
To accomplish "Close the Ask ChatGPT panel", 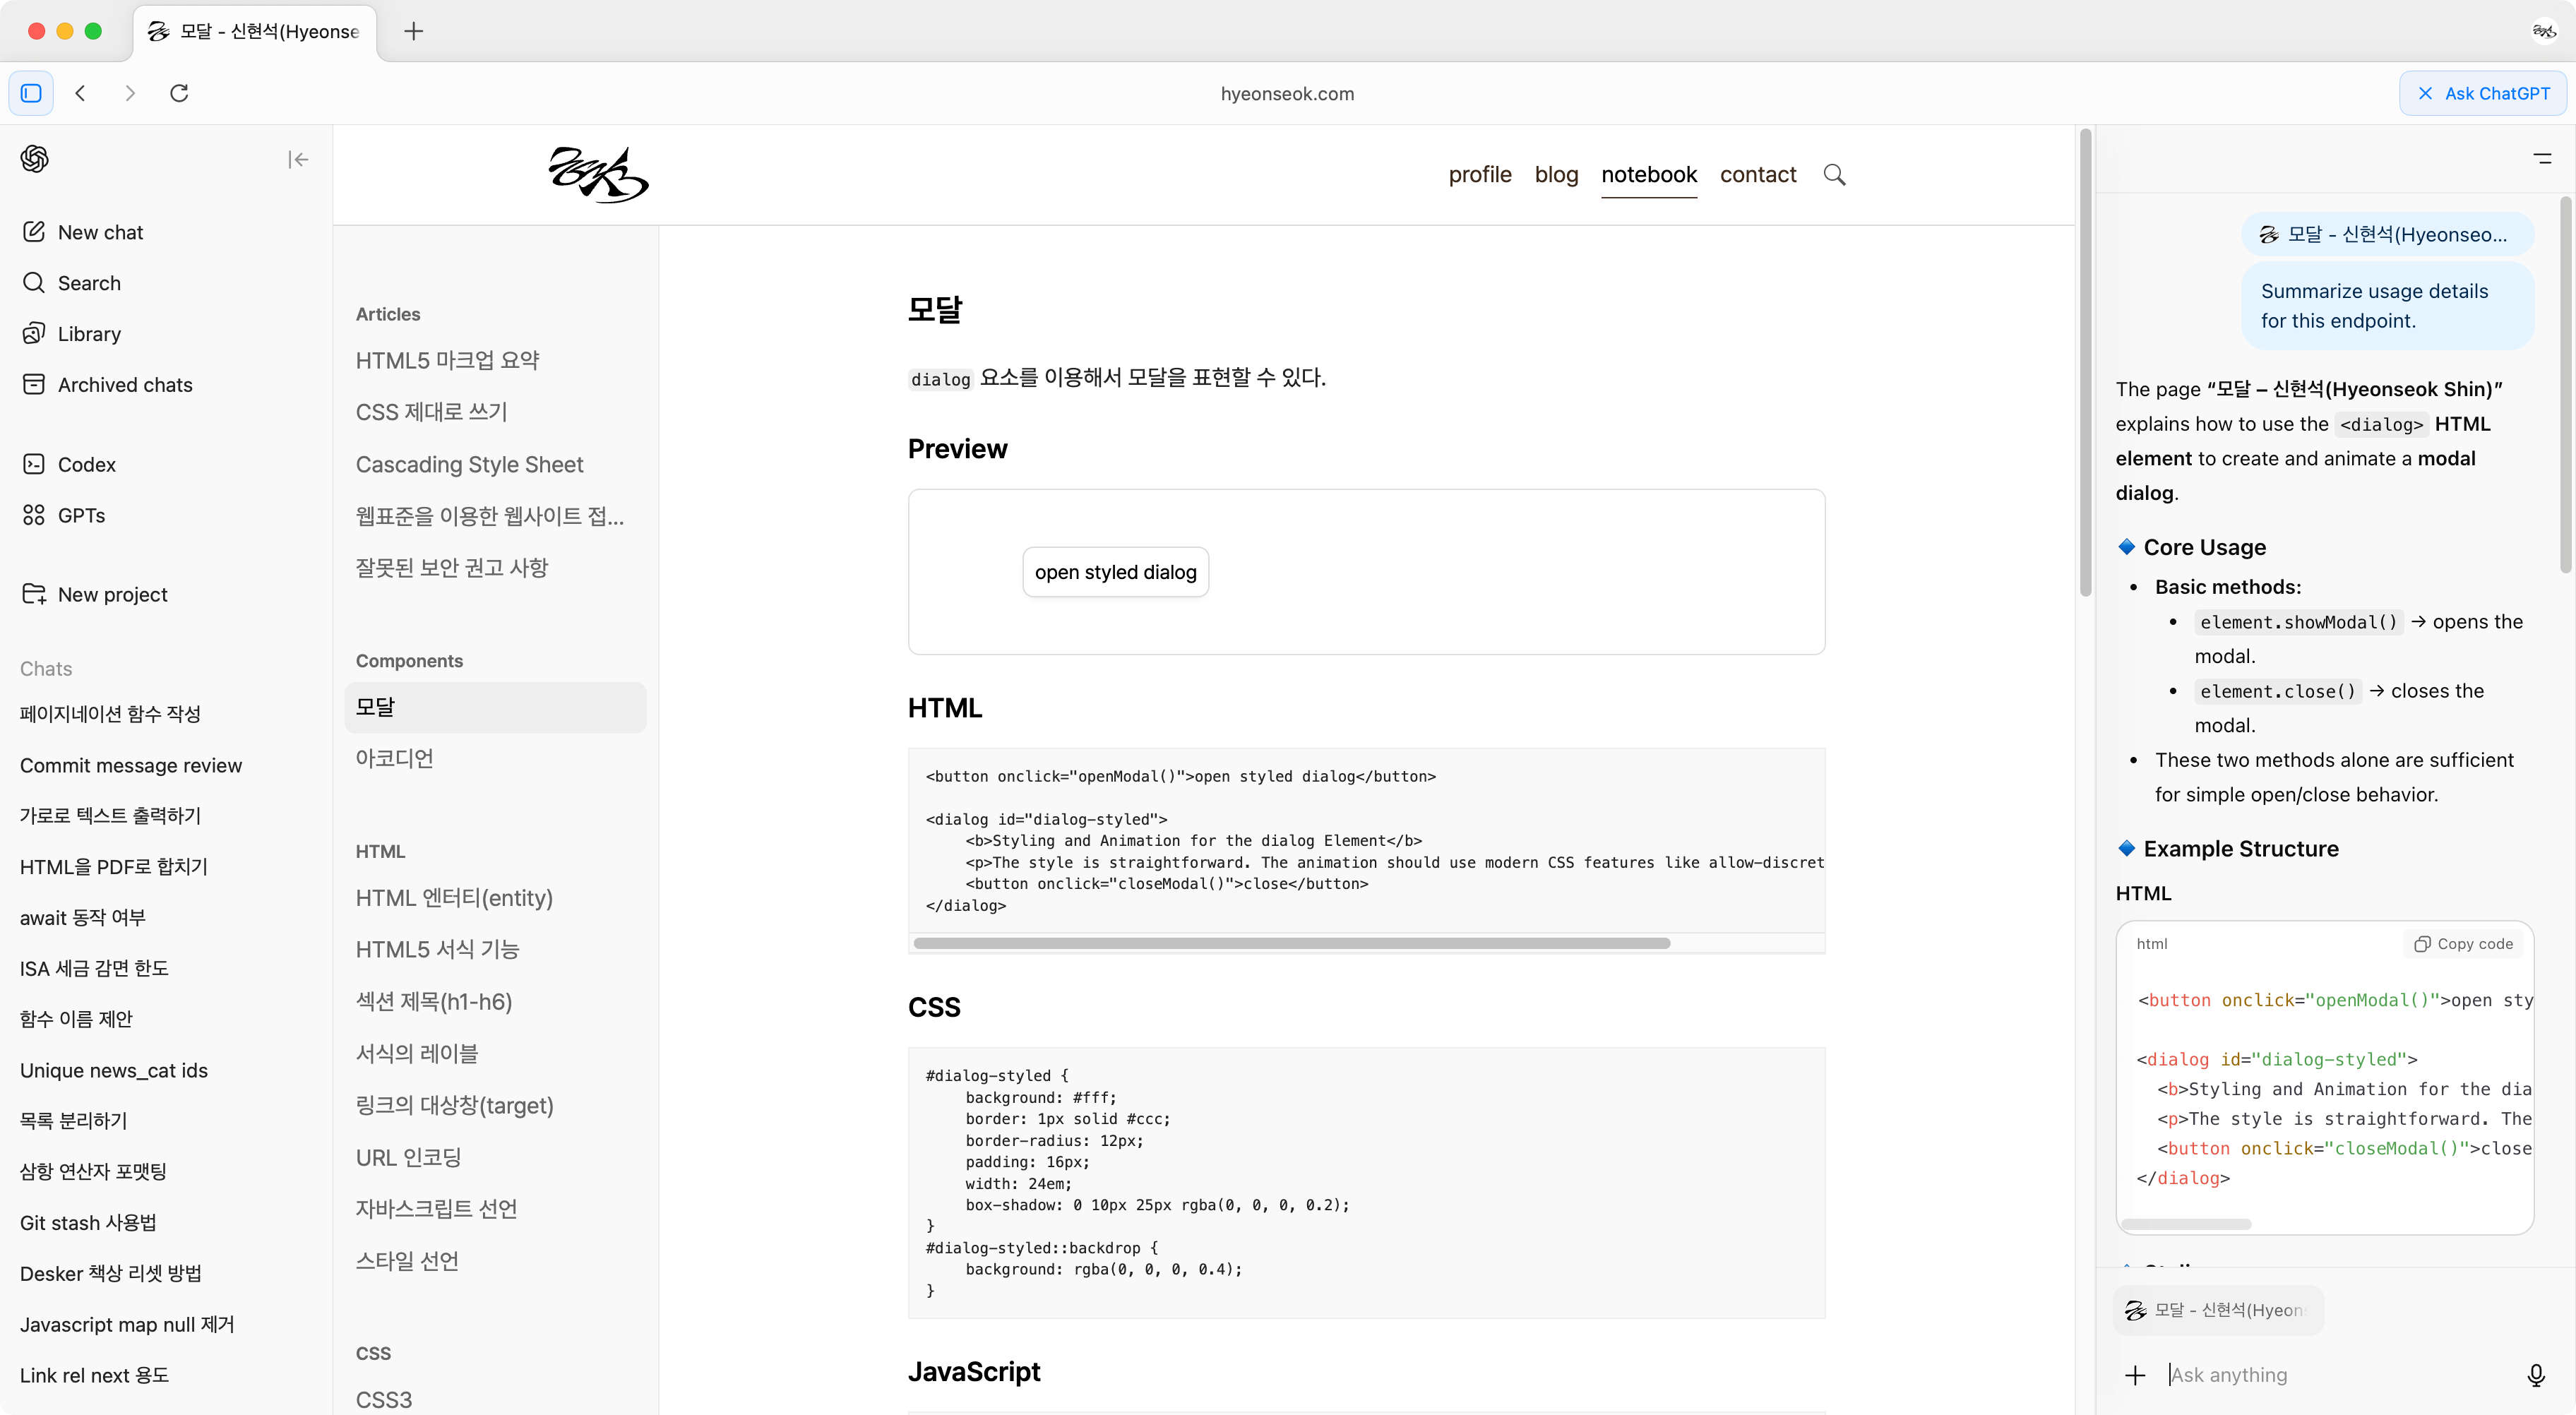I will [x=2425, y=93].
